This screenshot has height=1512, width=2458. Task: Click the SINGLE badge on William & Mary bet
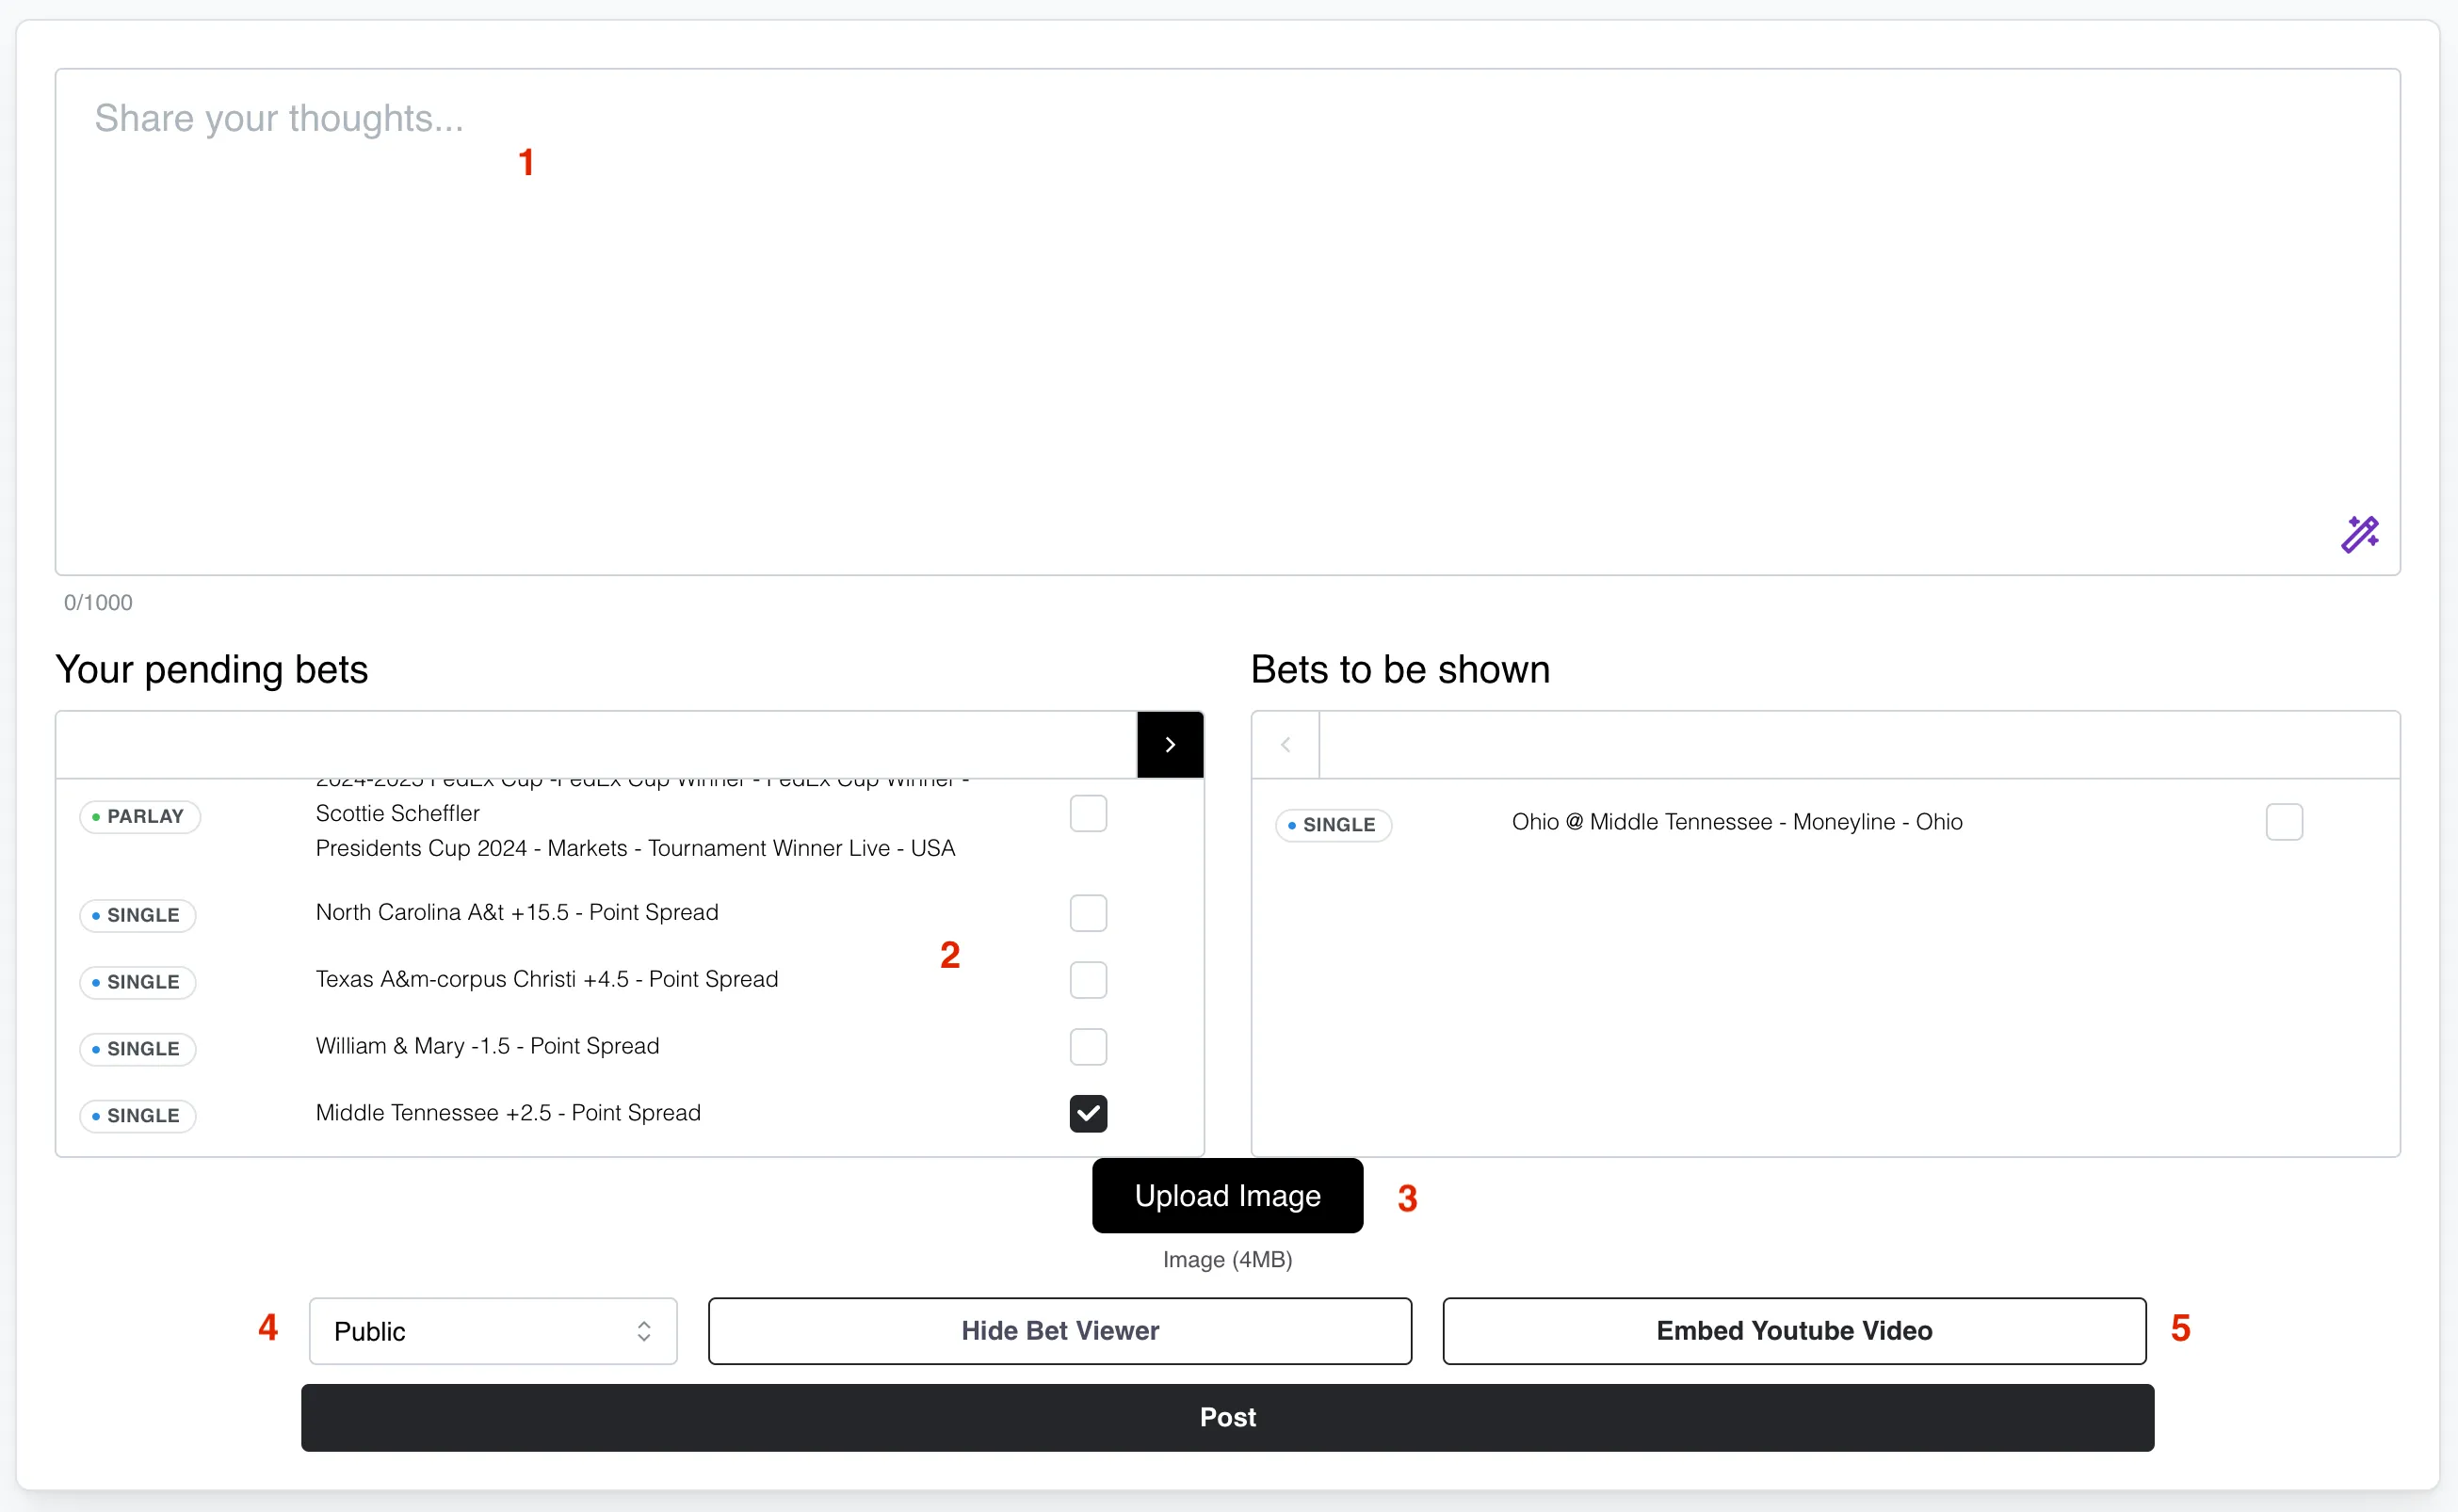(137, 1048)
